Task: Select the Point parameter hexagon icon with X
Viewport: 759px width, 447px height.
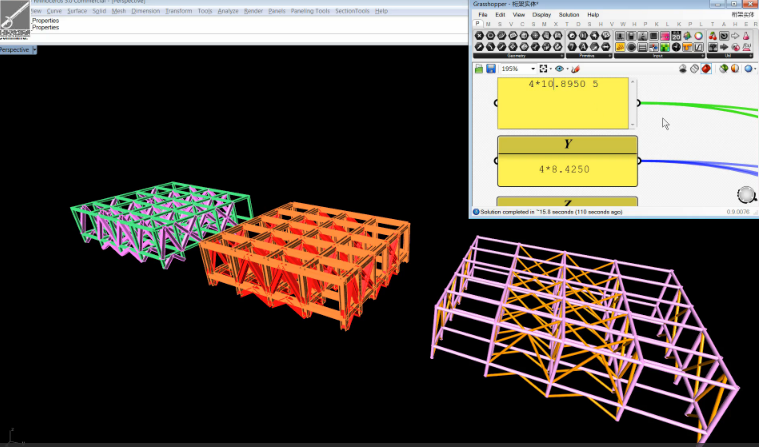Action: (479, 36)
